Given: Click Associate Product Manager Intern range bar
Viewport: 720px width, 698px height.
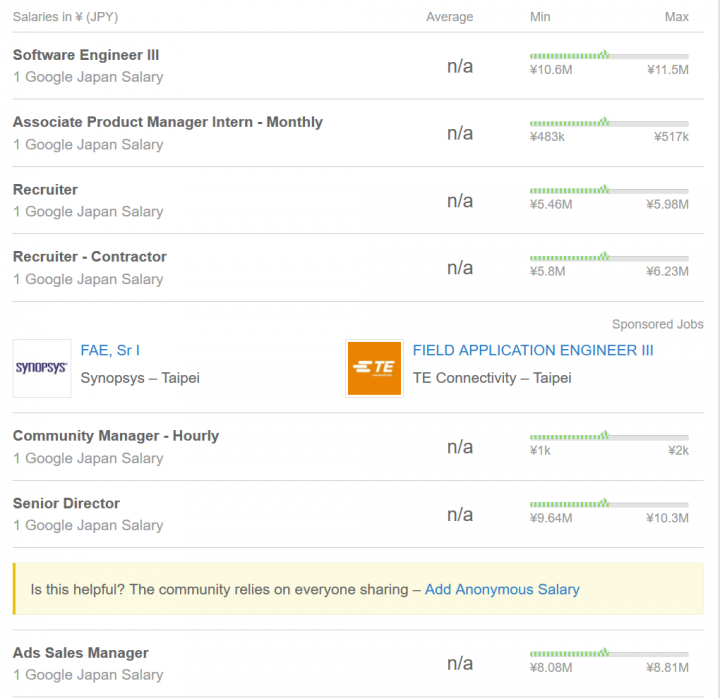Looking at the screenshot, I should pyautogui.click(x=609, y=123).
